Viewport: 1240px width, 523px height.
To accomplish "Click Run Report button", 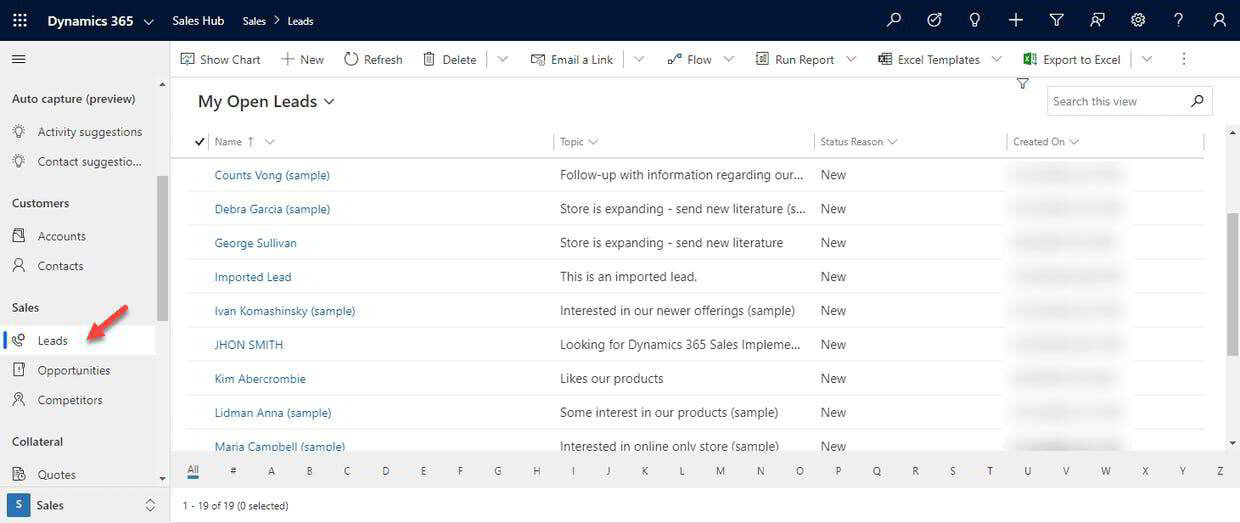I will [x=795, y=59].
